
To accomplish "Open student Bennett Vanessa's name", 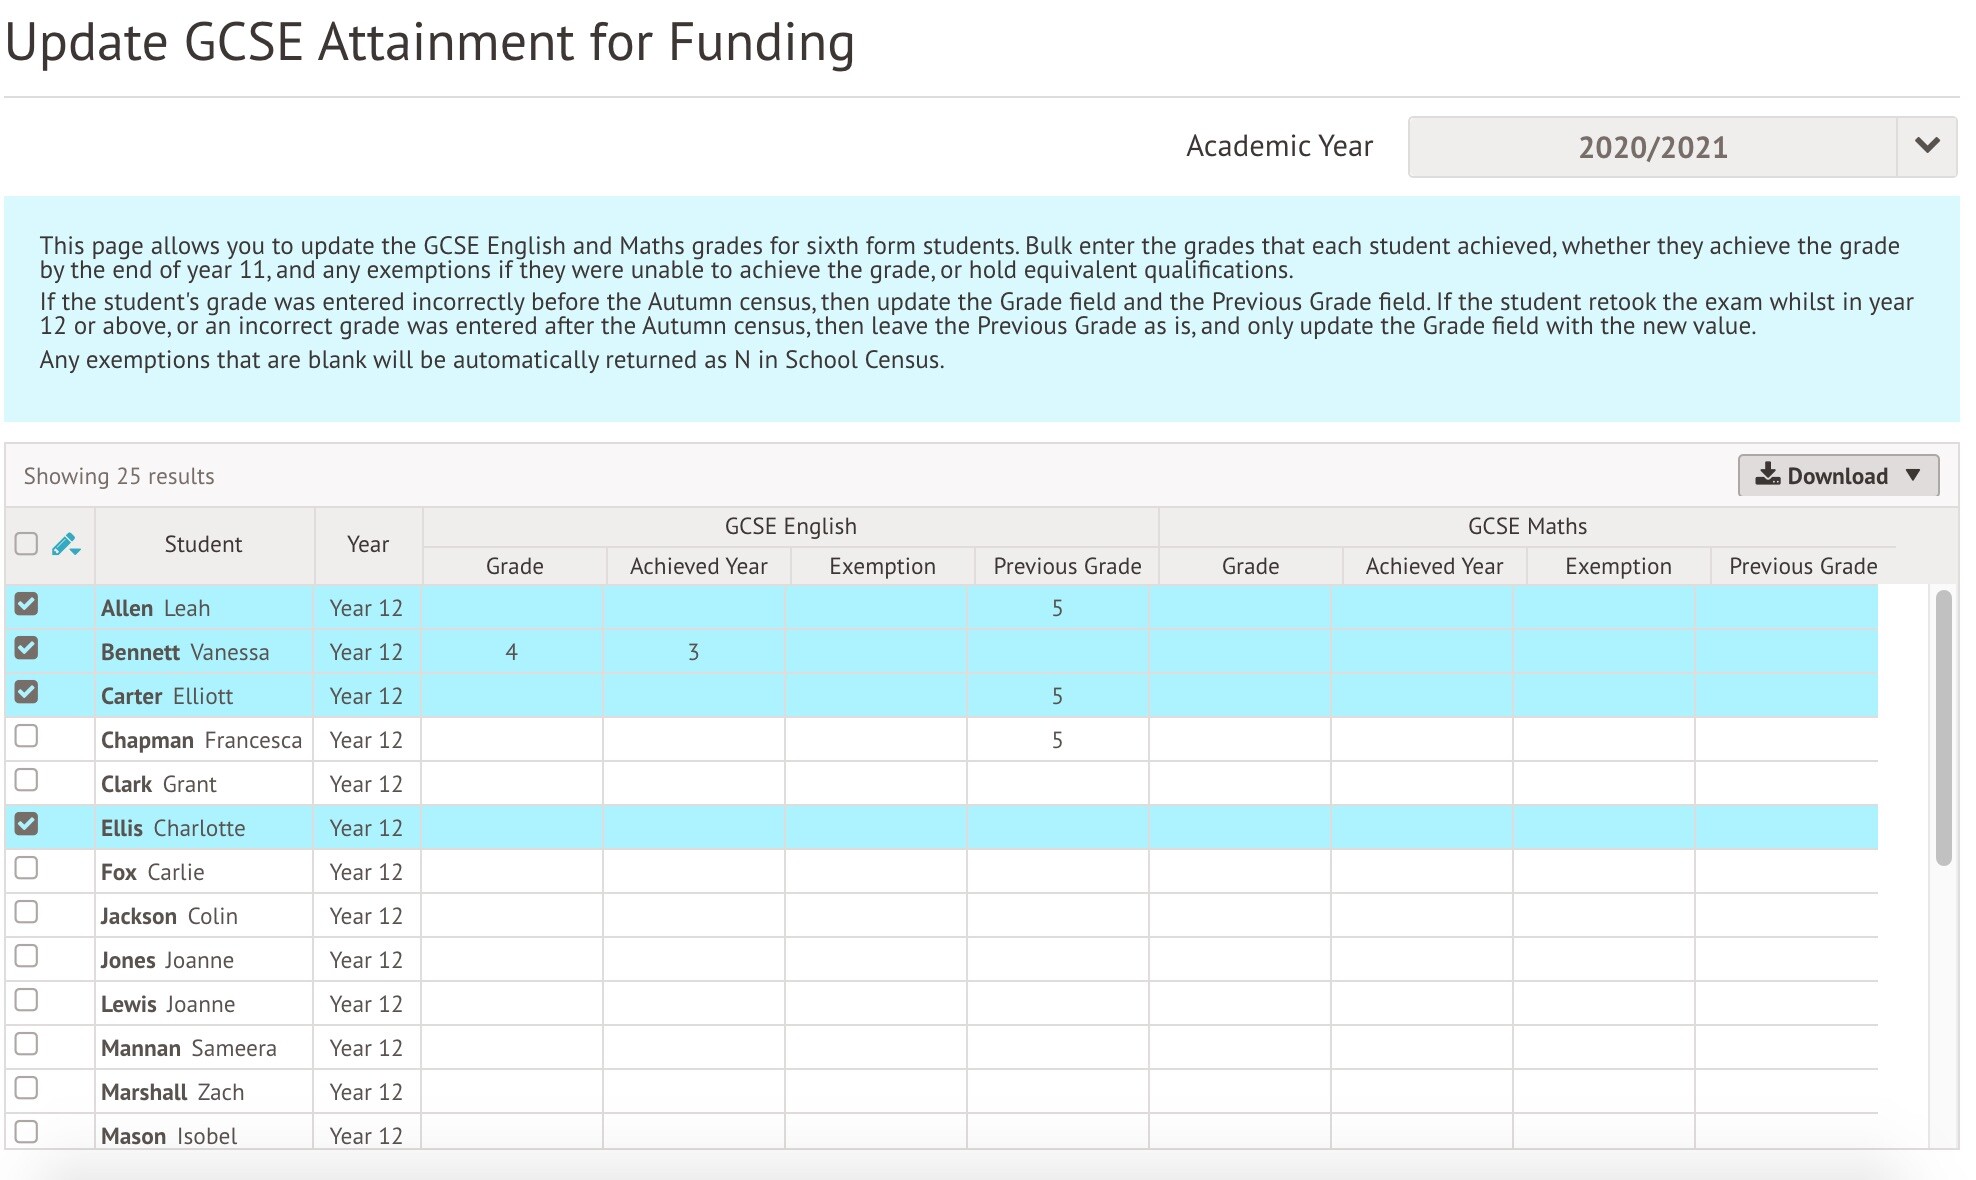I will pyautogui.click(x=185, y=653).
